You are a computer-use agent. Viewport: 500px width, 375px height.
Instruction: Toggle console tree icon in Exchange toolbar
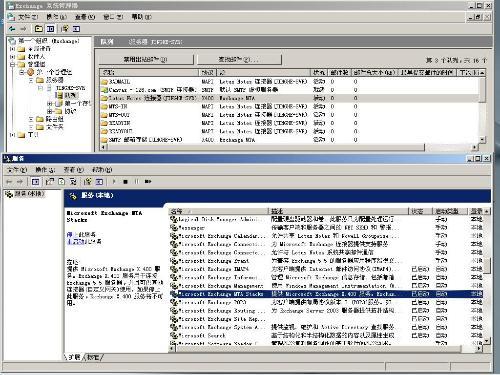point(50,29)
